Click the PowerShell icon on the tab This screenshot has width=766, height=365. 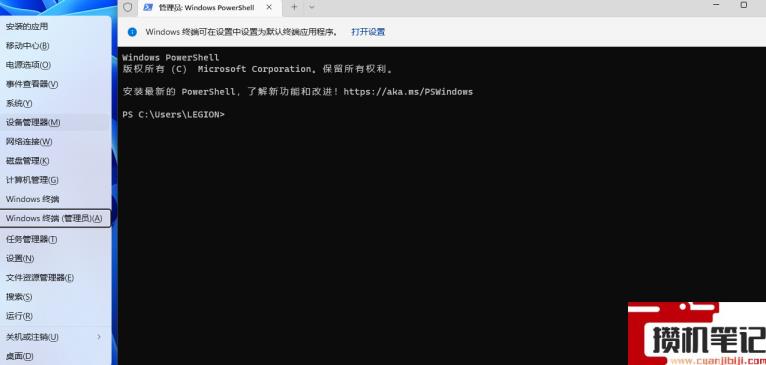point(148,7)
